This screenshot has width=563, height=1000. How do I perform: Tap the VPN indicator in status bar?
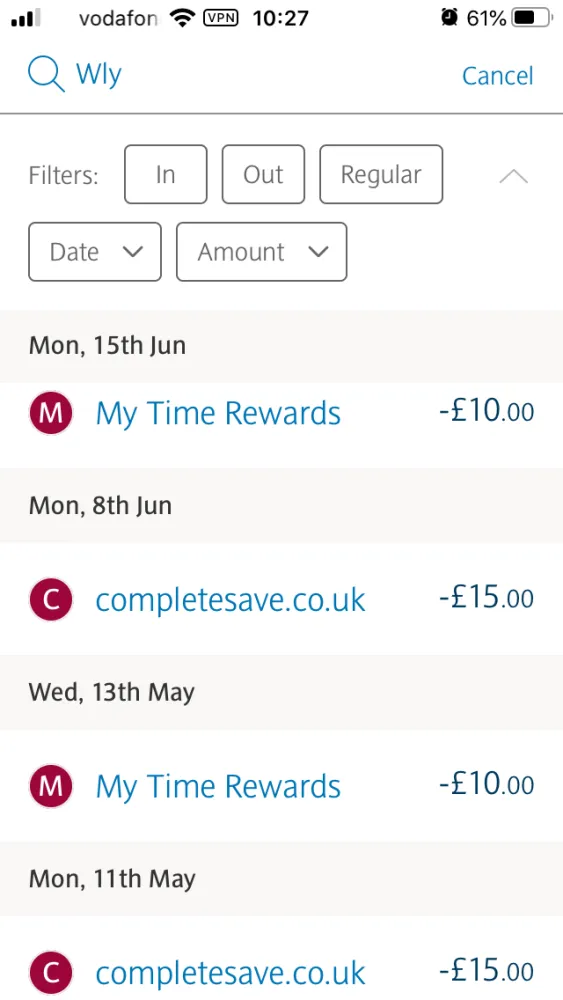[220, 18]
